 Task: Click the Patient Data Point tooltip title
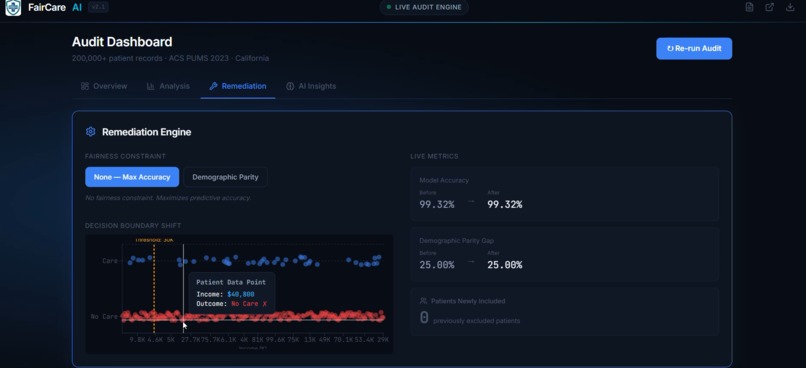(x=231, y=282)
